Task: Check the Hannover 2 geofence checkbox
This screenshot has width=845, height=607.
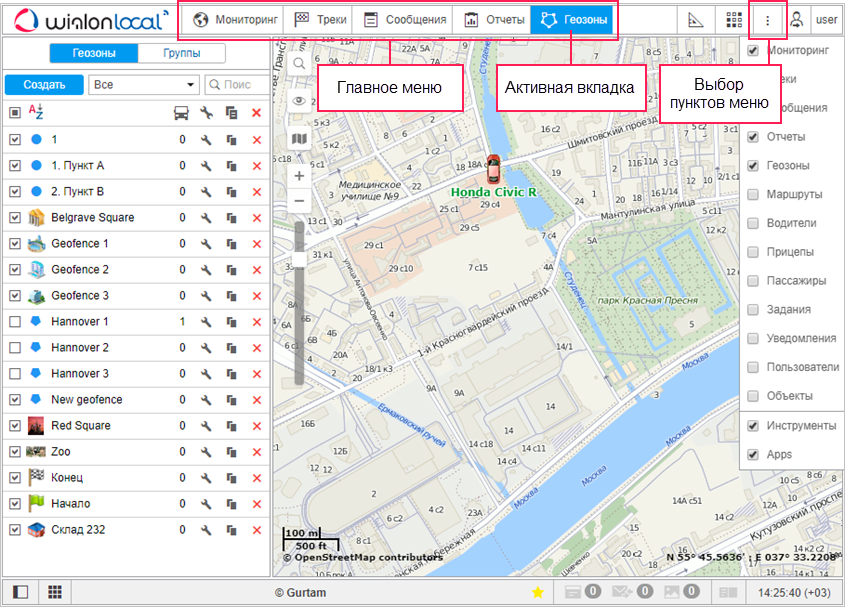Action: pos(15,348)
